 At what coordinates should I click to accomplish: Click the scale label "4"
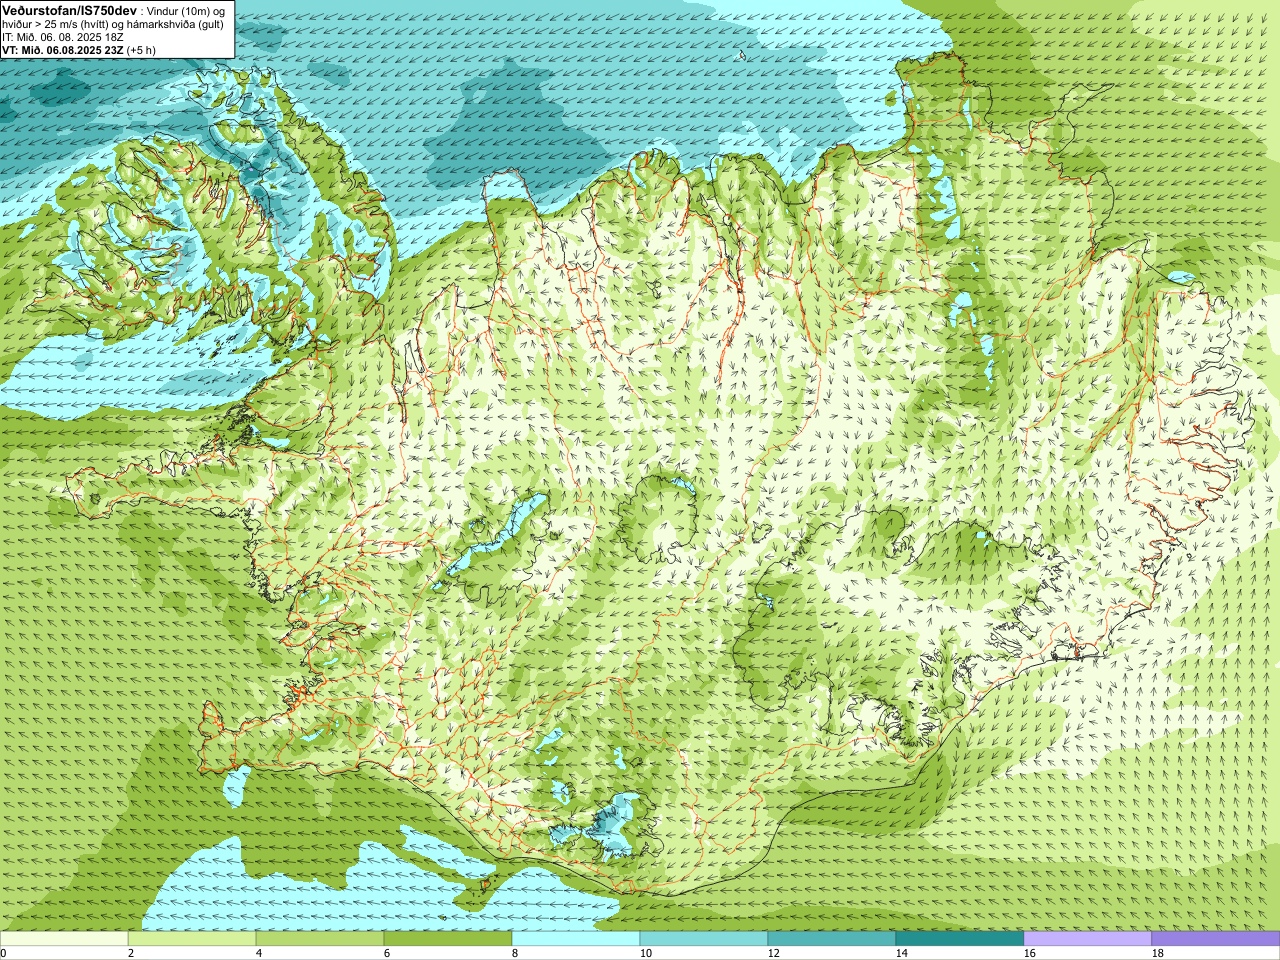click(x=259, y=953)
